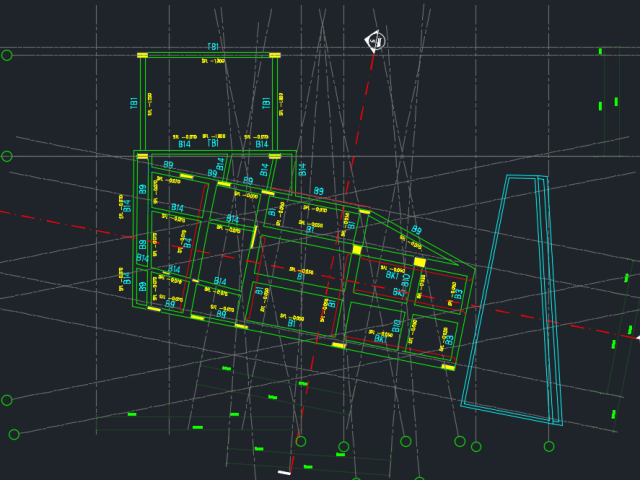Pick yellow column at bottom-left of TB1 frame
The height and width of the screenshot is (480, 640).
(x=142, y=156)
